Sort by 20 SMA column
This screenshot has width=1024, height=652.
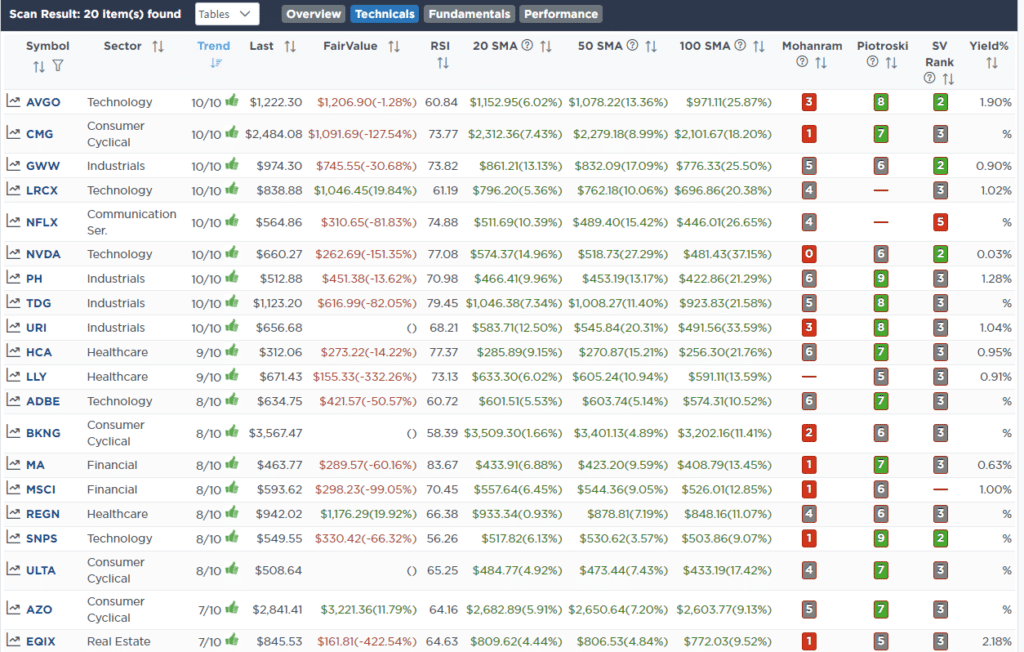point(546,46)
